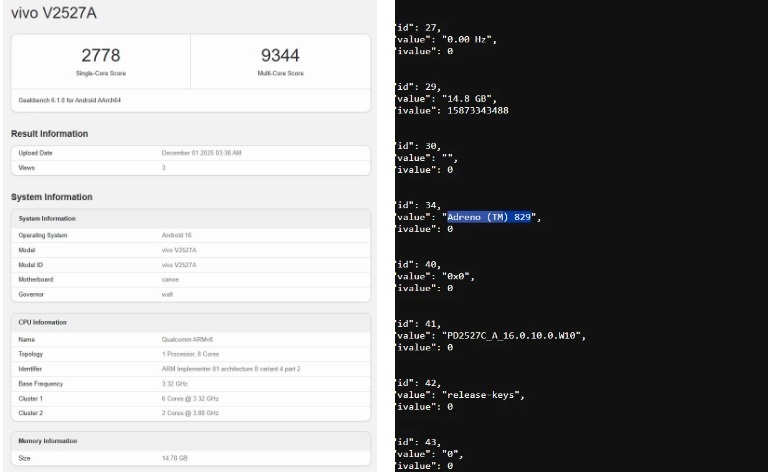Click the highlighted Adreno (TM) 829 text
The image size is (768, 473).
coord(489,217)
